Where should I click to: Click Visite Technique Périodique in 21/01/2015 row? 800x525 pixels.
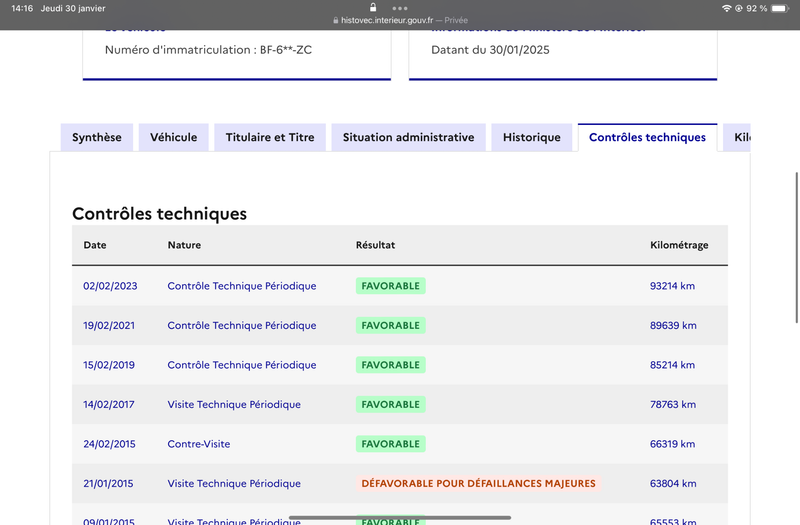pos(234,484)
